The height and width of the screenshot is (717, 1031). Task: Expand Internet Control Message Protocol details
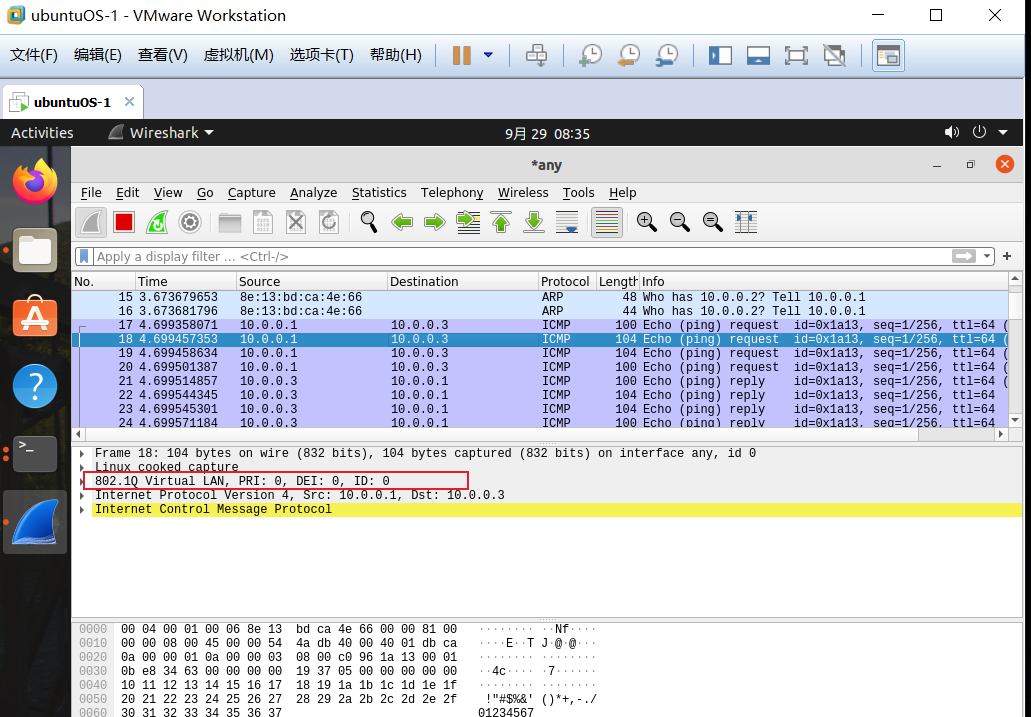(82, 510)
